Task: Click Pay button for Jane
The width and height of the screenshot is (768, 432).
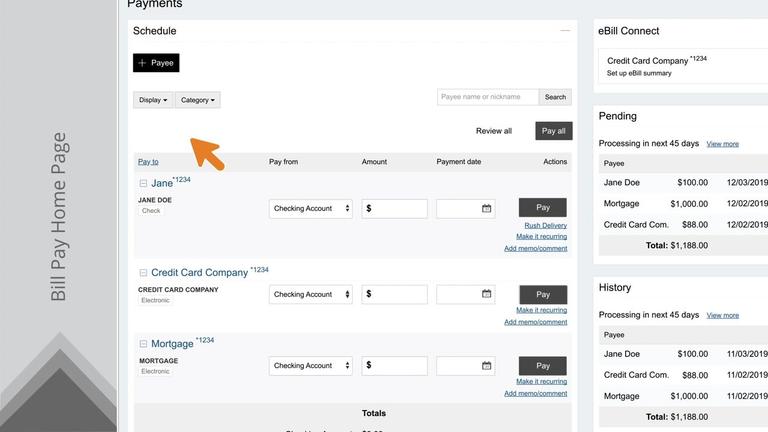Action: 543,208
